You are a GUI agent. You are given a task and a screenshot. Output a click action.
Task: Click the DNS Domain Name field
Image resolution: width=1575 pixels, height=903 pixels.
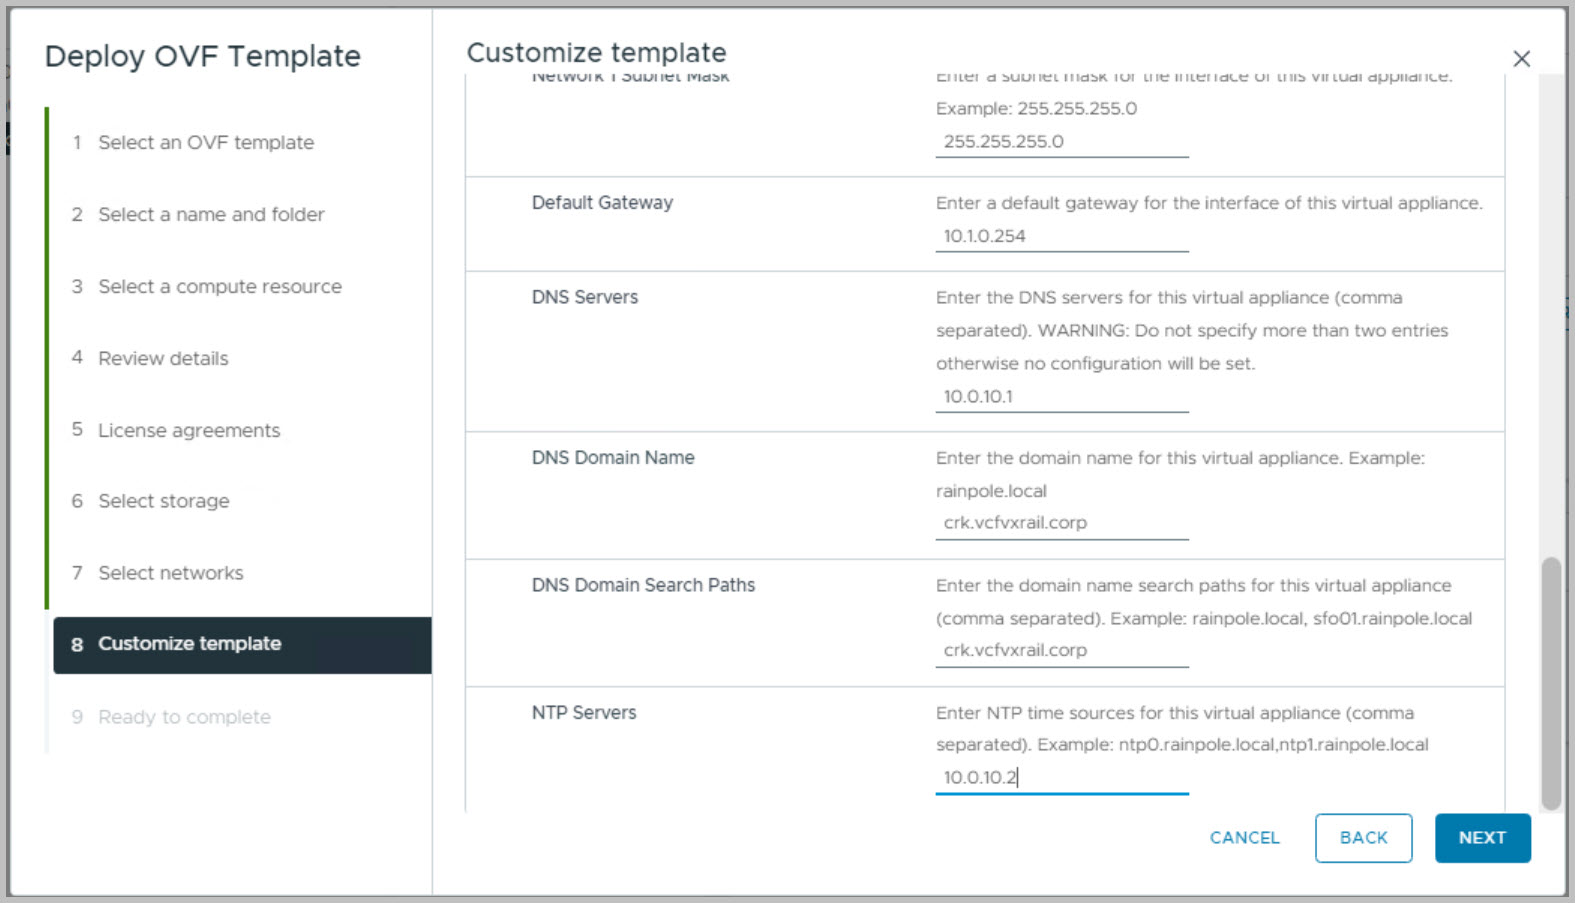click(1061, 523)
